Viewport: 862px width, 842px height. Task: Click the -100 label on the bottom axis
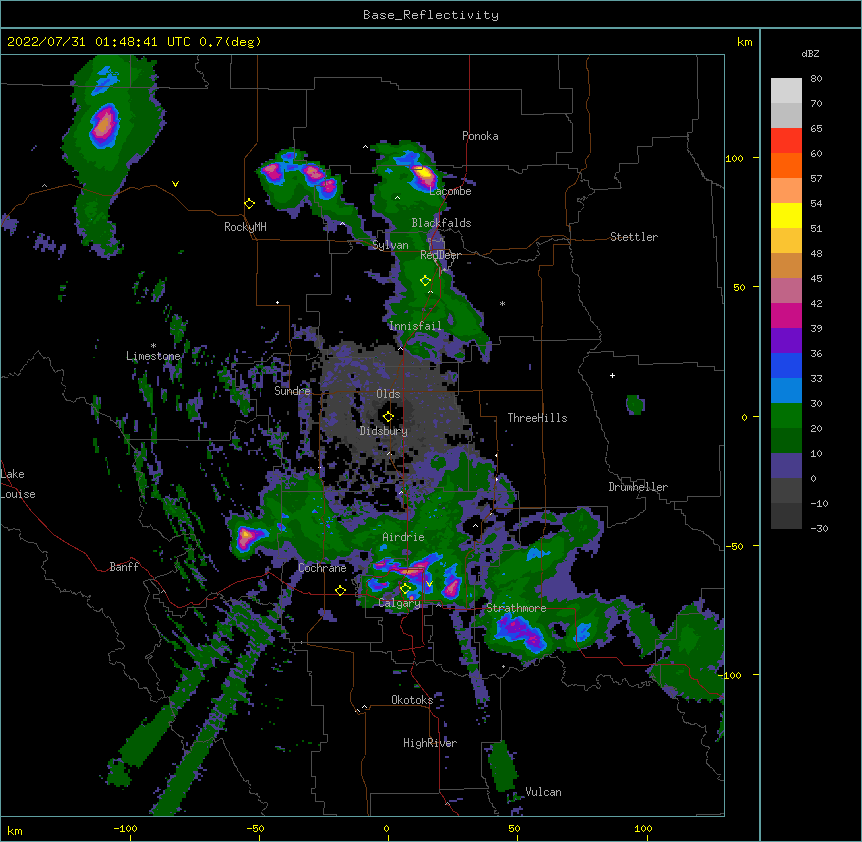[x=125, y=828]
